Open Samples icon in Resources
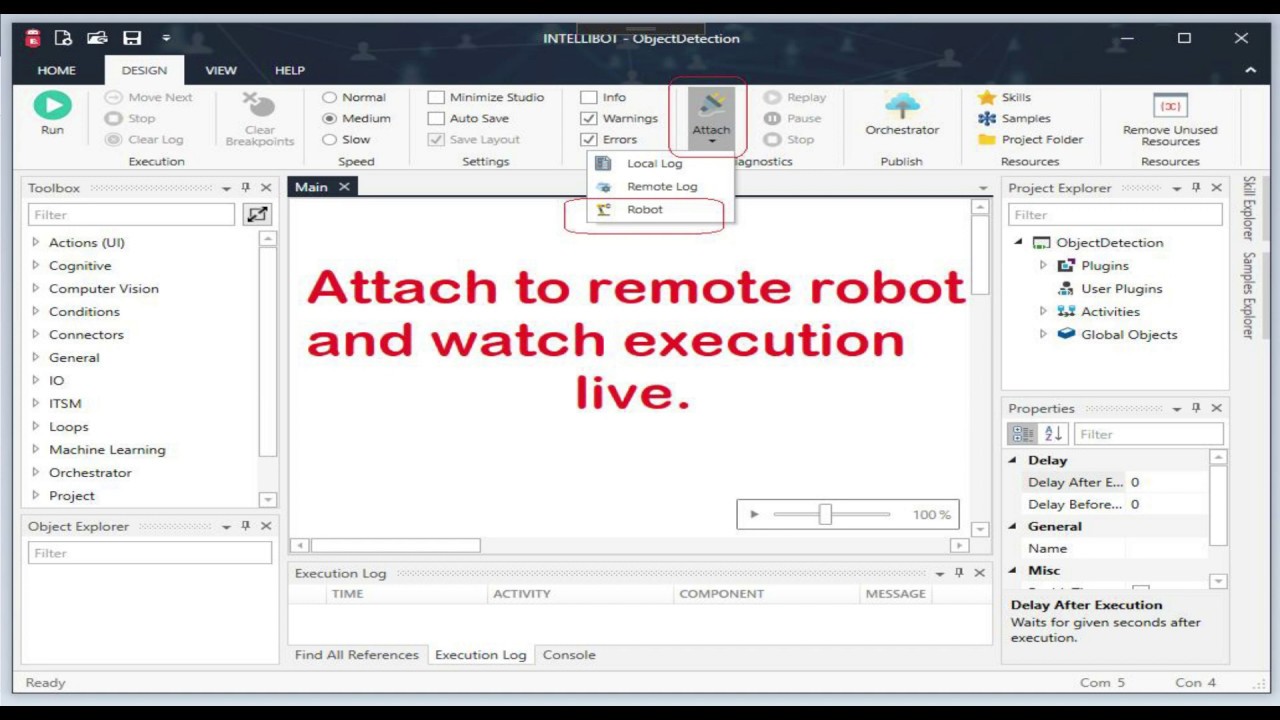This screenshot has height=720, width=1280. (x=987, y=118)
